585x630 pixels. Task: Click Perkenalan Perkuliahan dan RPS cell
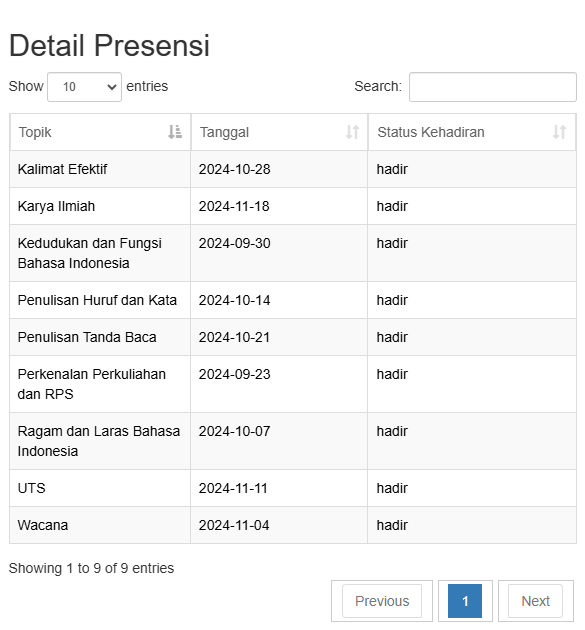[100, 384]
